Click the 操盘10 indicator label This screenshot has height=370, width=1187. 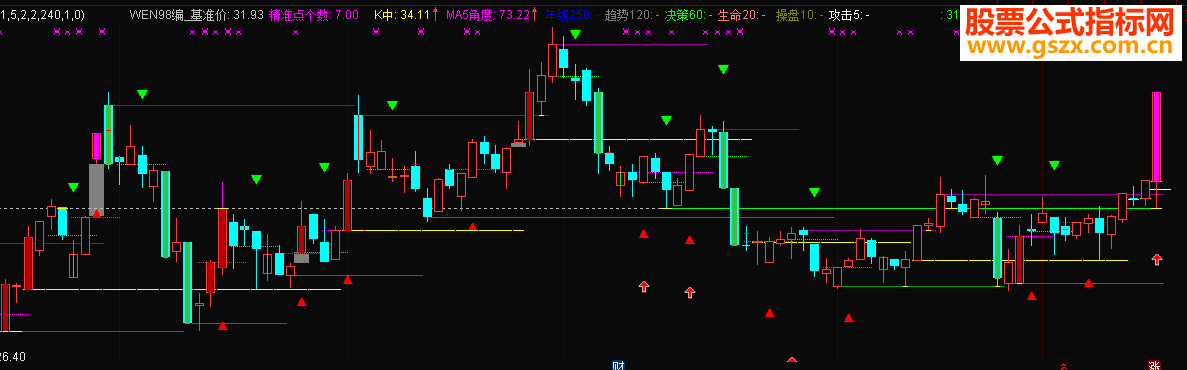799,14
